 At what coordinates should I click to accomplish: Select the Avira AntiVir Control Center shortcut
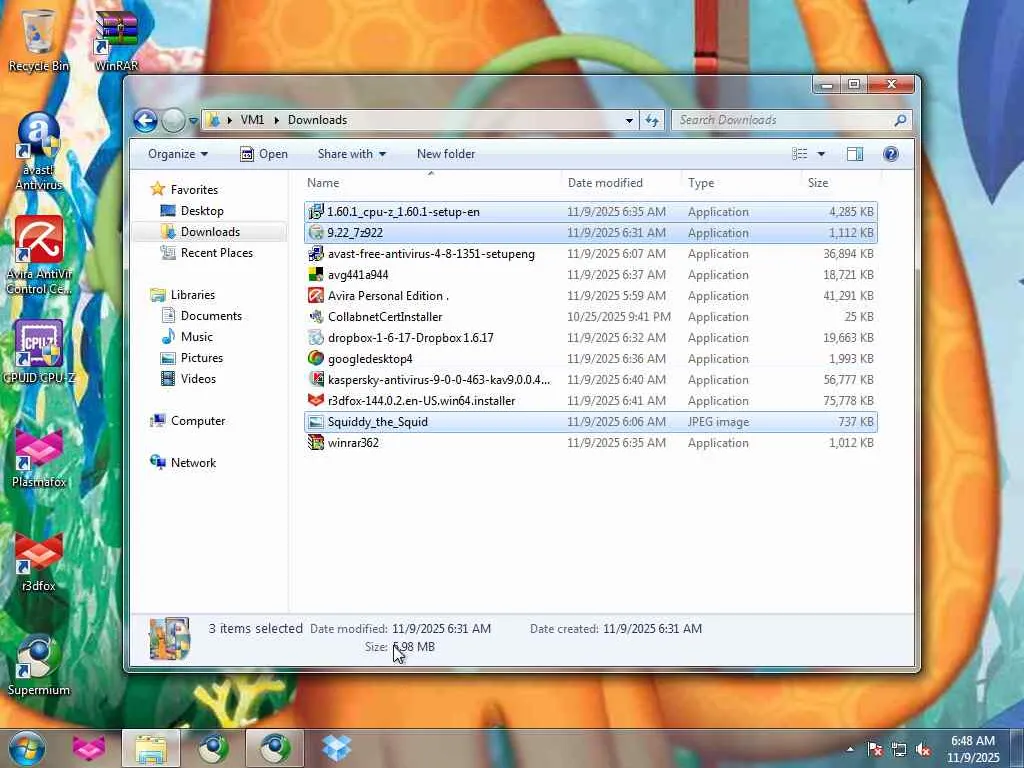pyautogui.click(x=38, y=255)
